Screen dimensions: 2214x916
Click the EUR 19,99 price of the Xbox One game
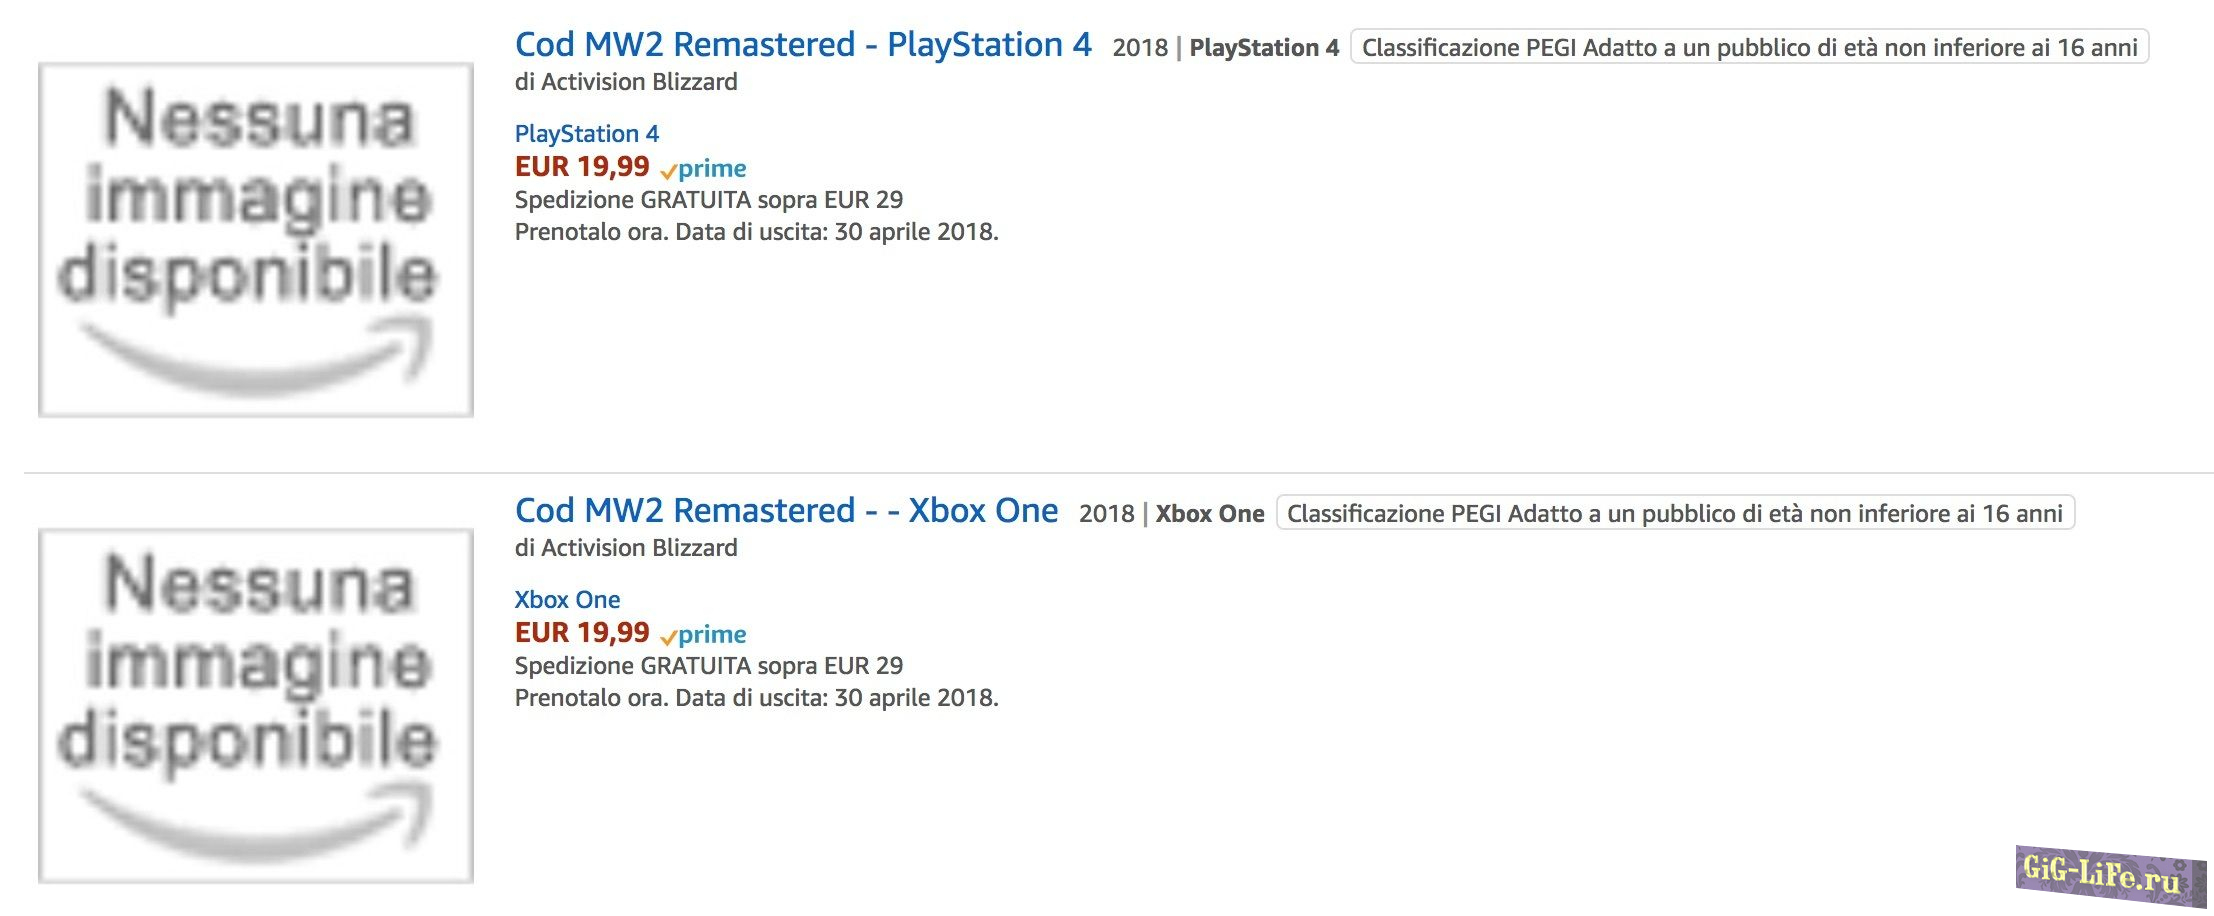pyautogui.click(x=582, y=633)
